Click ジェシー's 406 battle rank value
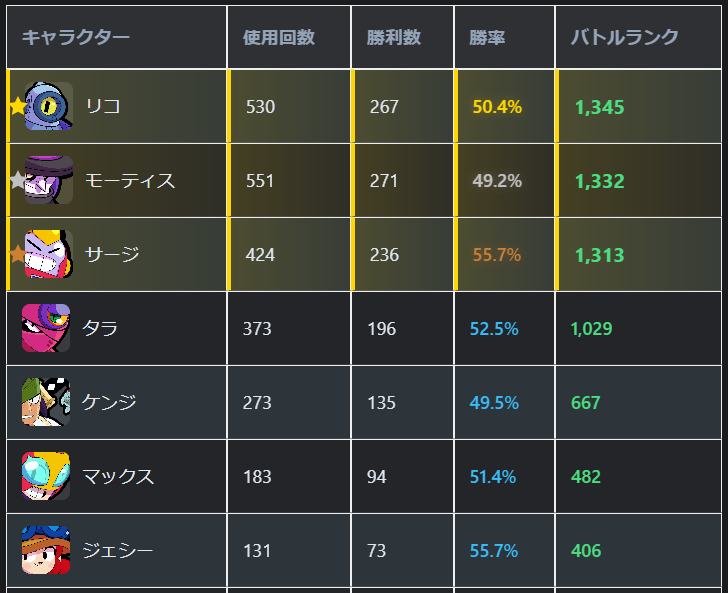The height and width of the screenshot is (593, 728). [x=586, y=551]
